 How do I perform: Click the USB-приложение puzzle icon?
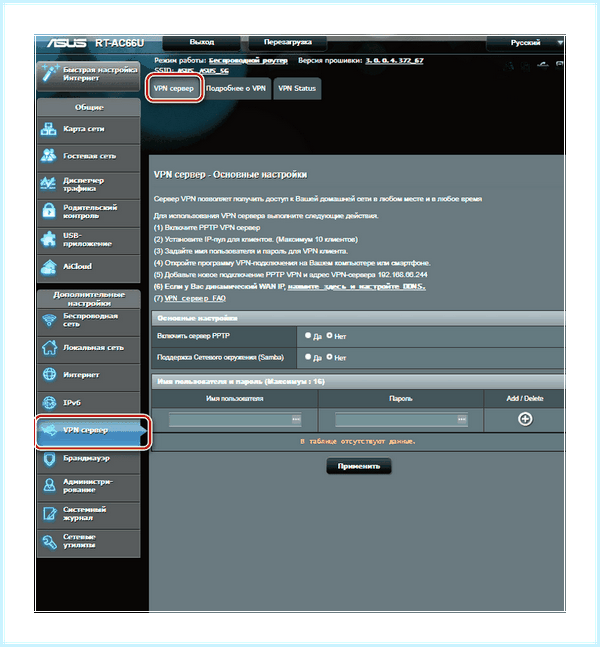pos(49,239)
